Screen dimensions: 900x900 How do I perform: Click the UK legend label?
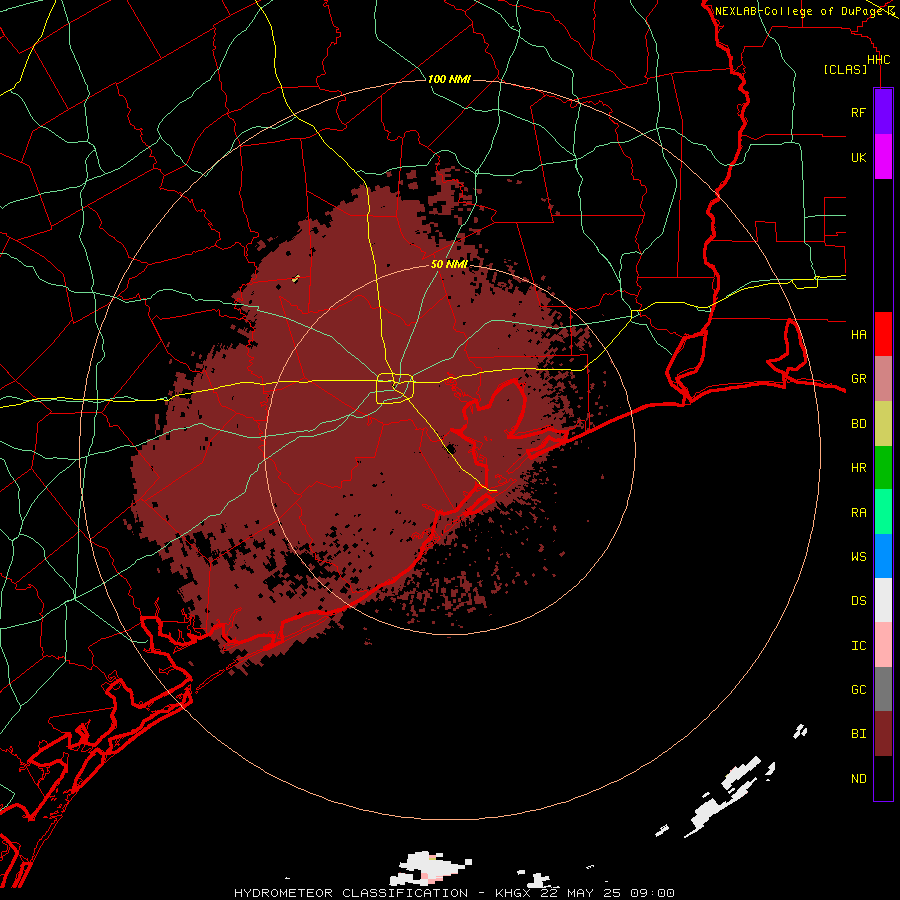[x=858, y=157]
